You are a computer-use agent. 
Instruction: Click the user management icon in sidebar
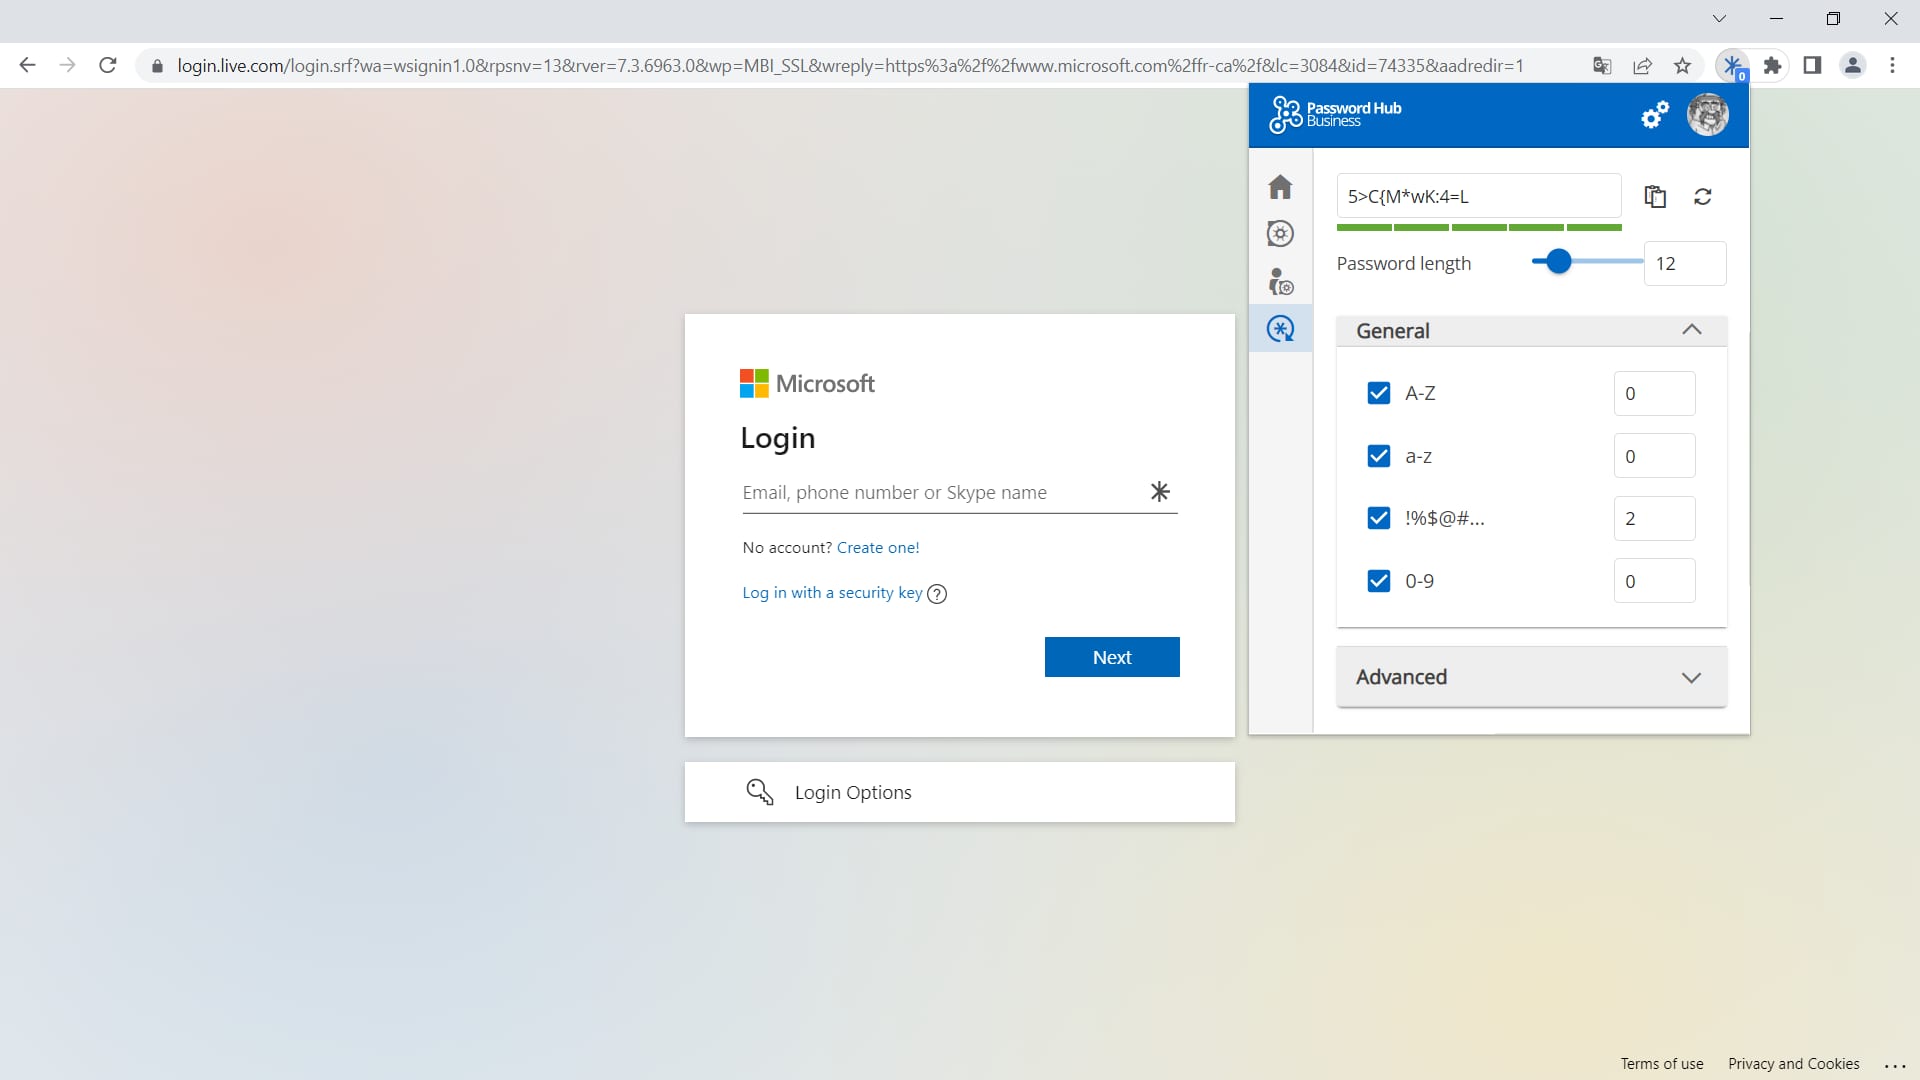1280,281
